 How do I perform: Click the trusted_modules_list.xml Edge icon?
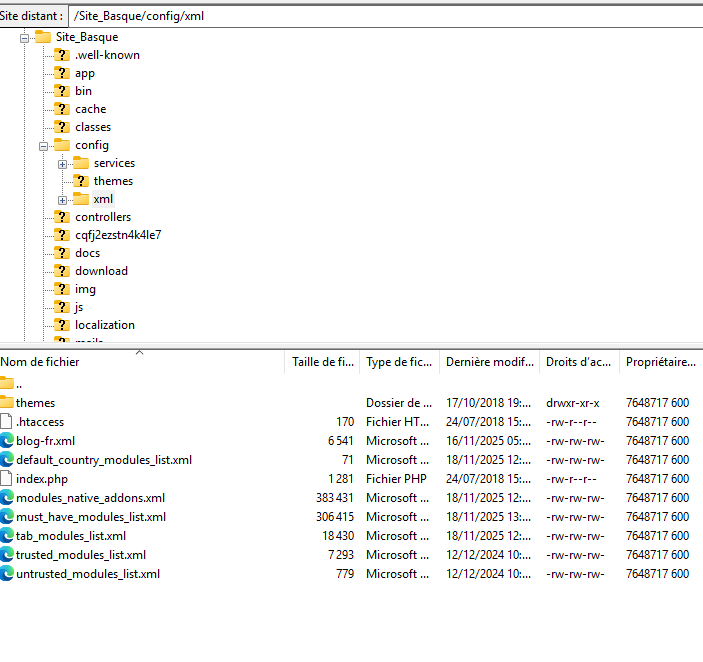(x=7, y=555)
